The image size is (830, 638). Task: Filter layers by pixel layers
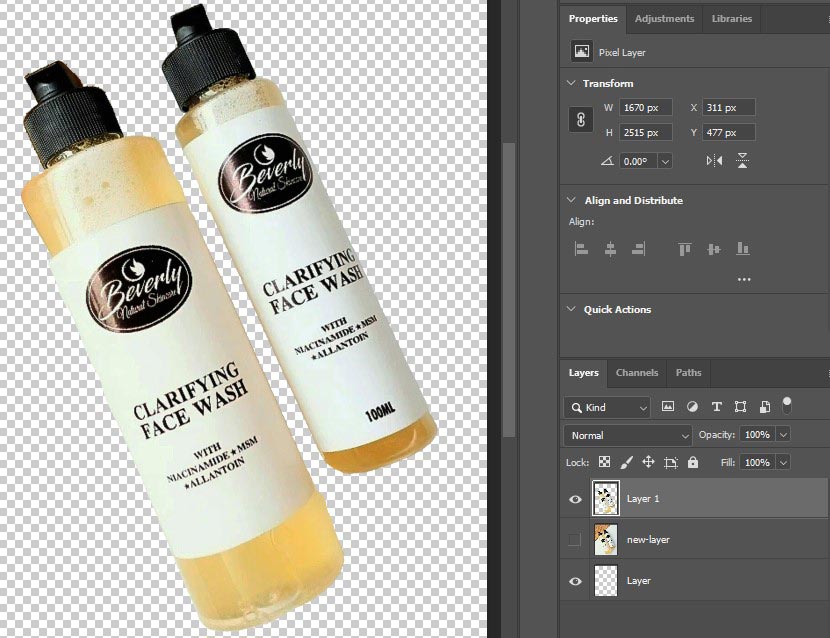(667, 407)
